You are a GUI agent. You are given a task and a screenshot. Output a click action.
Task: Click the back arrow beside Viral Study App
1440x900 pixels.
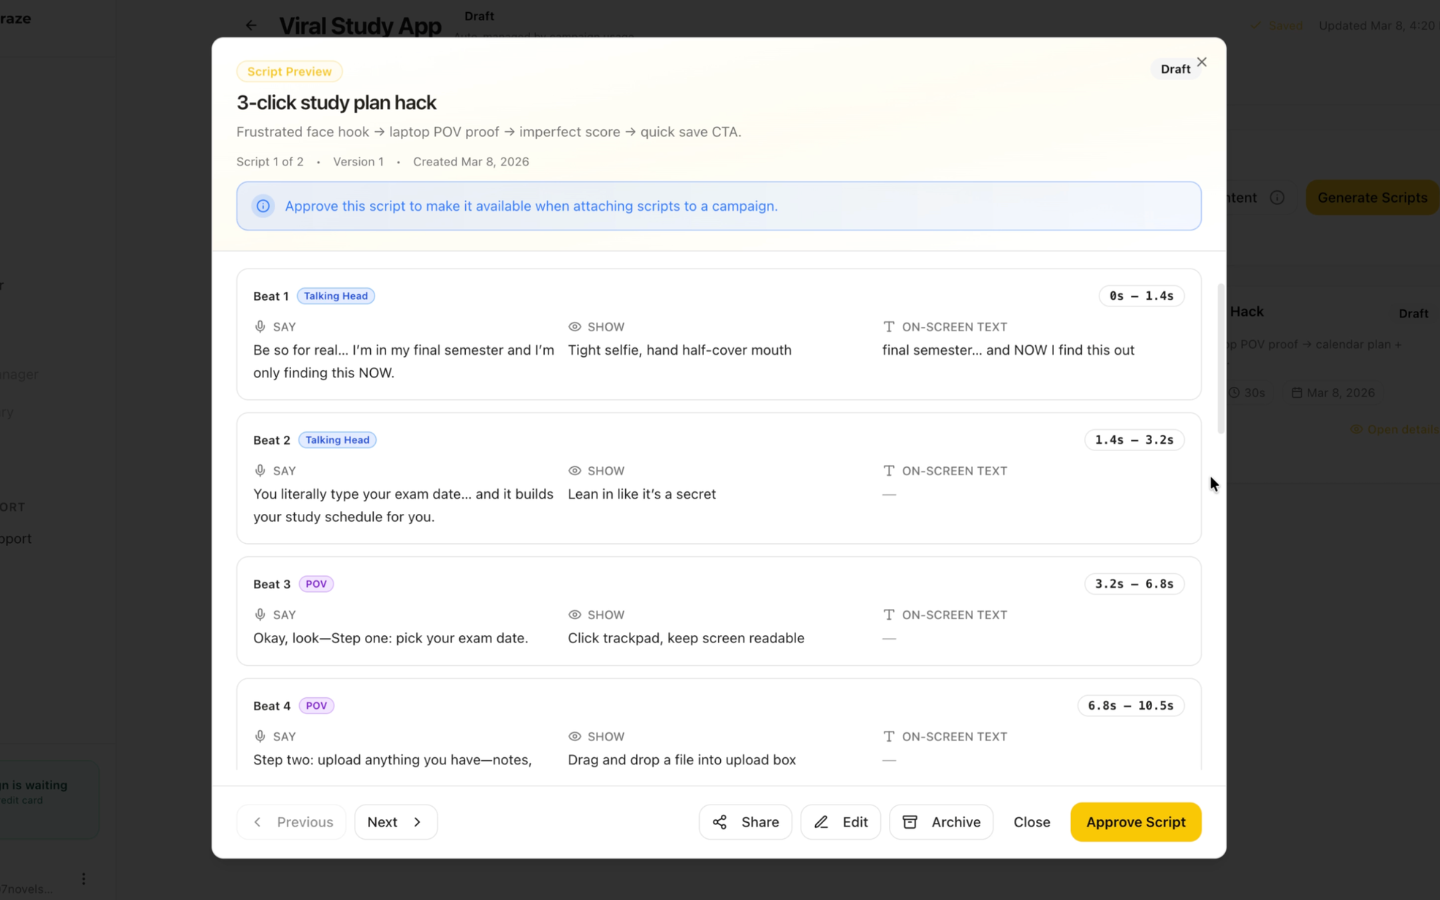251,25
